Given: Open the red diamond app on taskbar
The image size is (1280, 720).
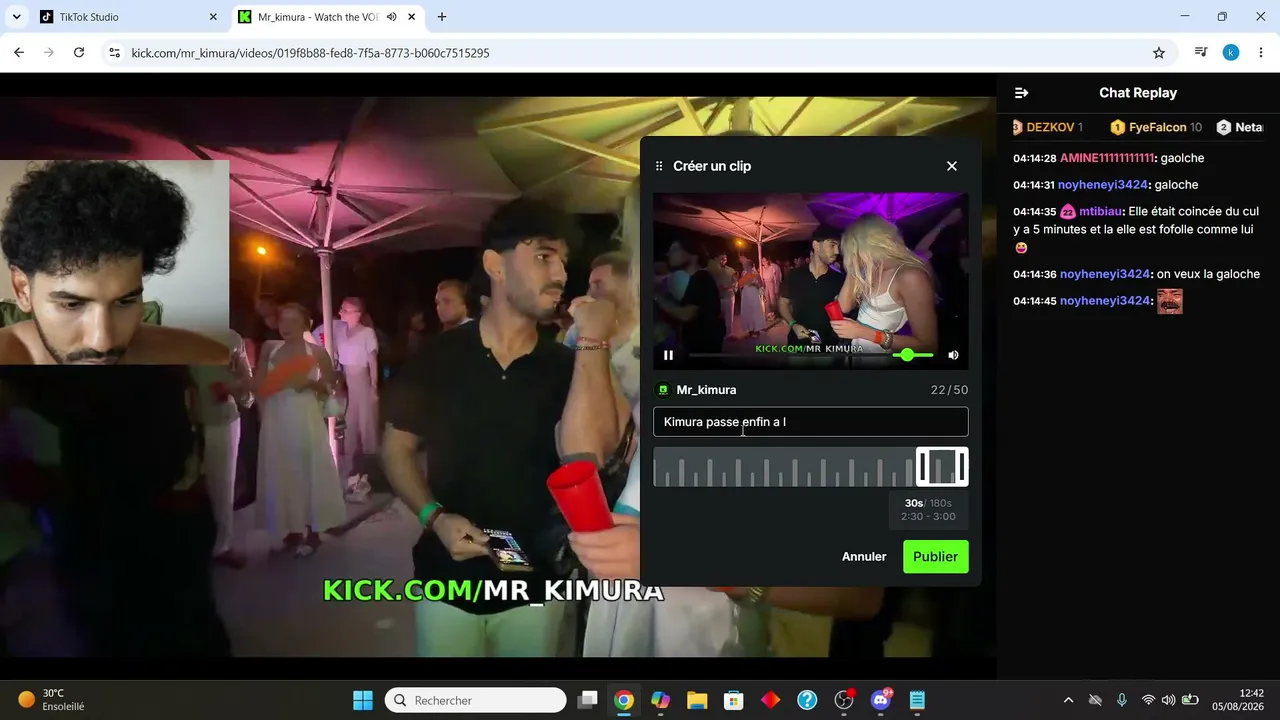Looking at the screenshot, I should click(771, 700).
